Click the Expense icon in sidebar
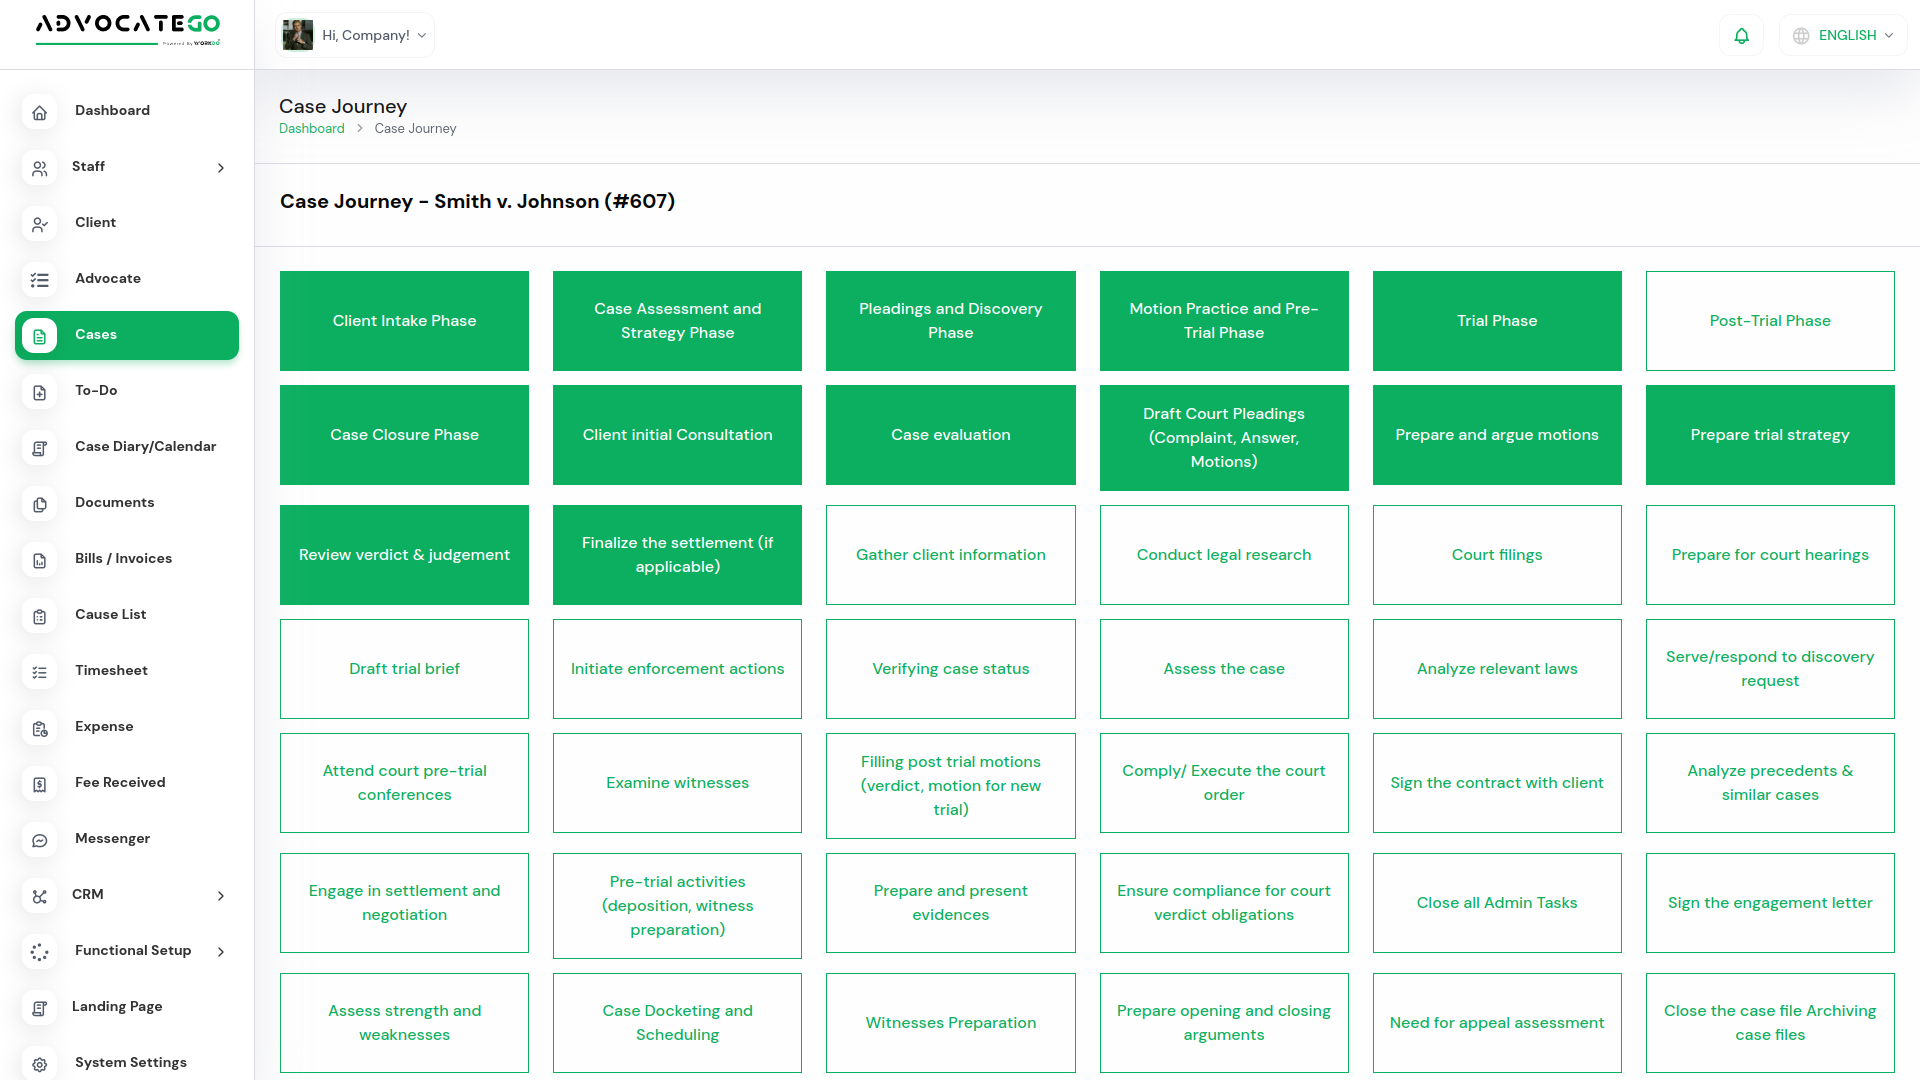Image resolution: width=1920 pixels, height=1080 pixels. click(40, 728)
